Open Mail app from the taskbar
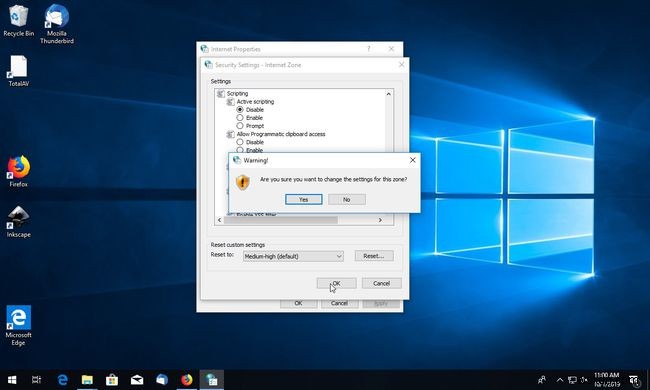This screenshot has width=650, height=390. (x=137, y=380)
